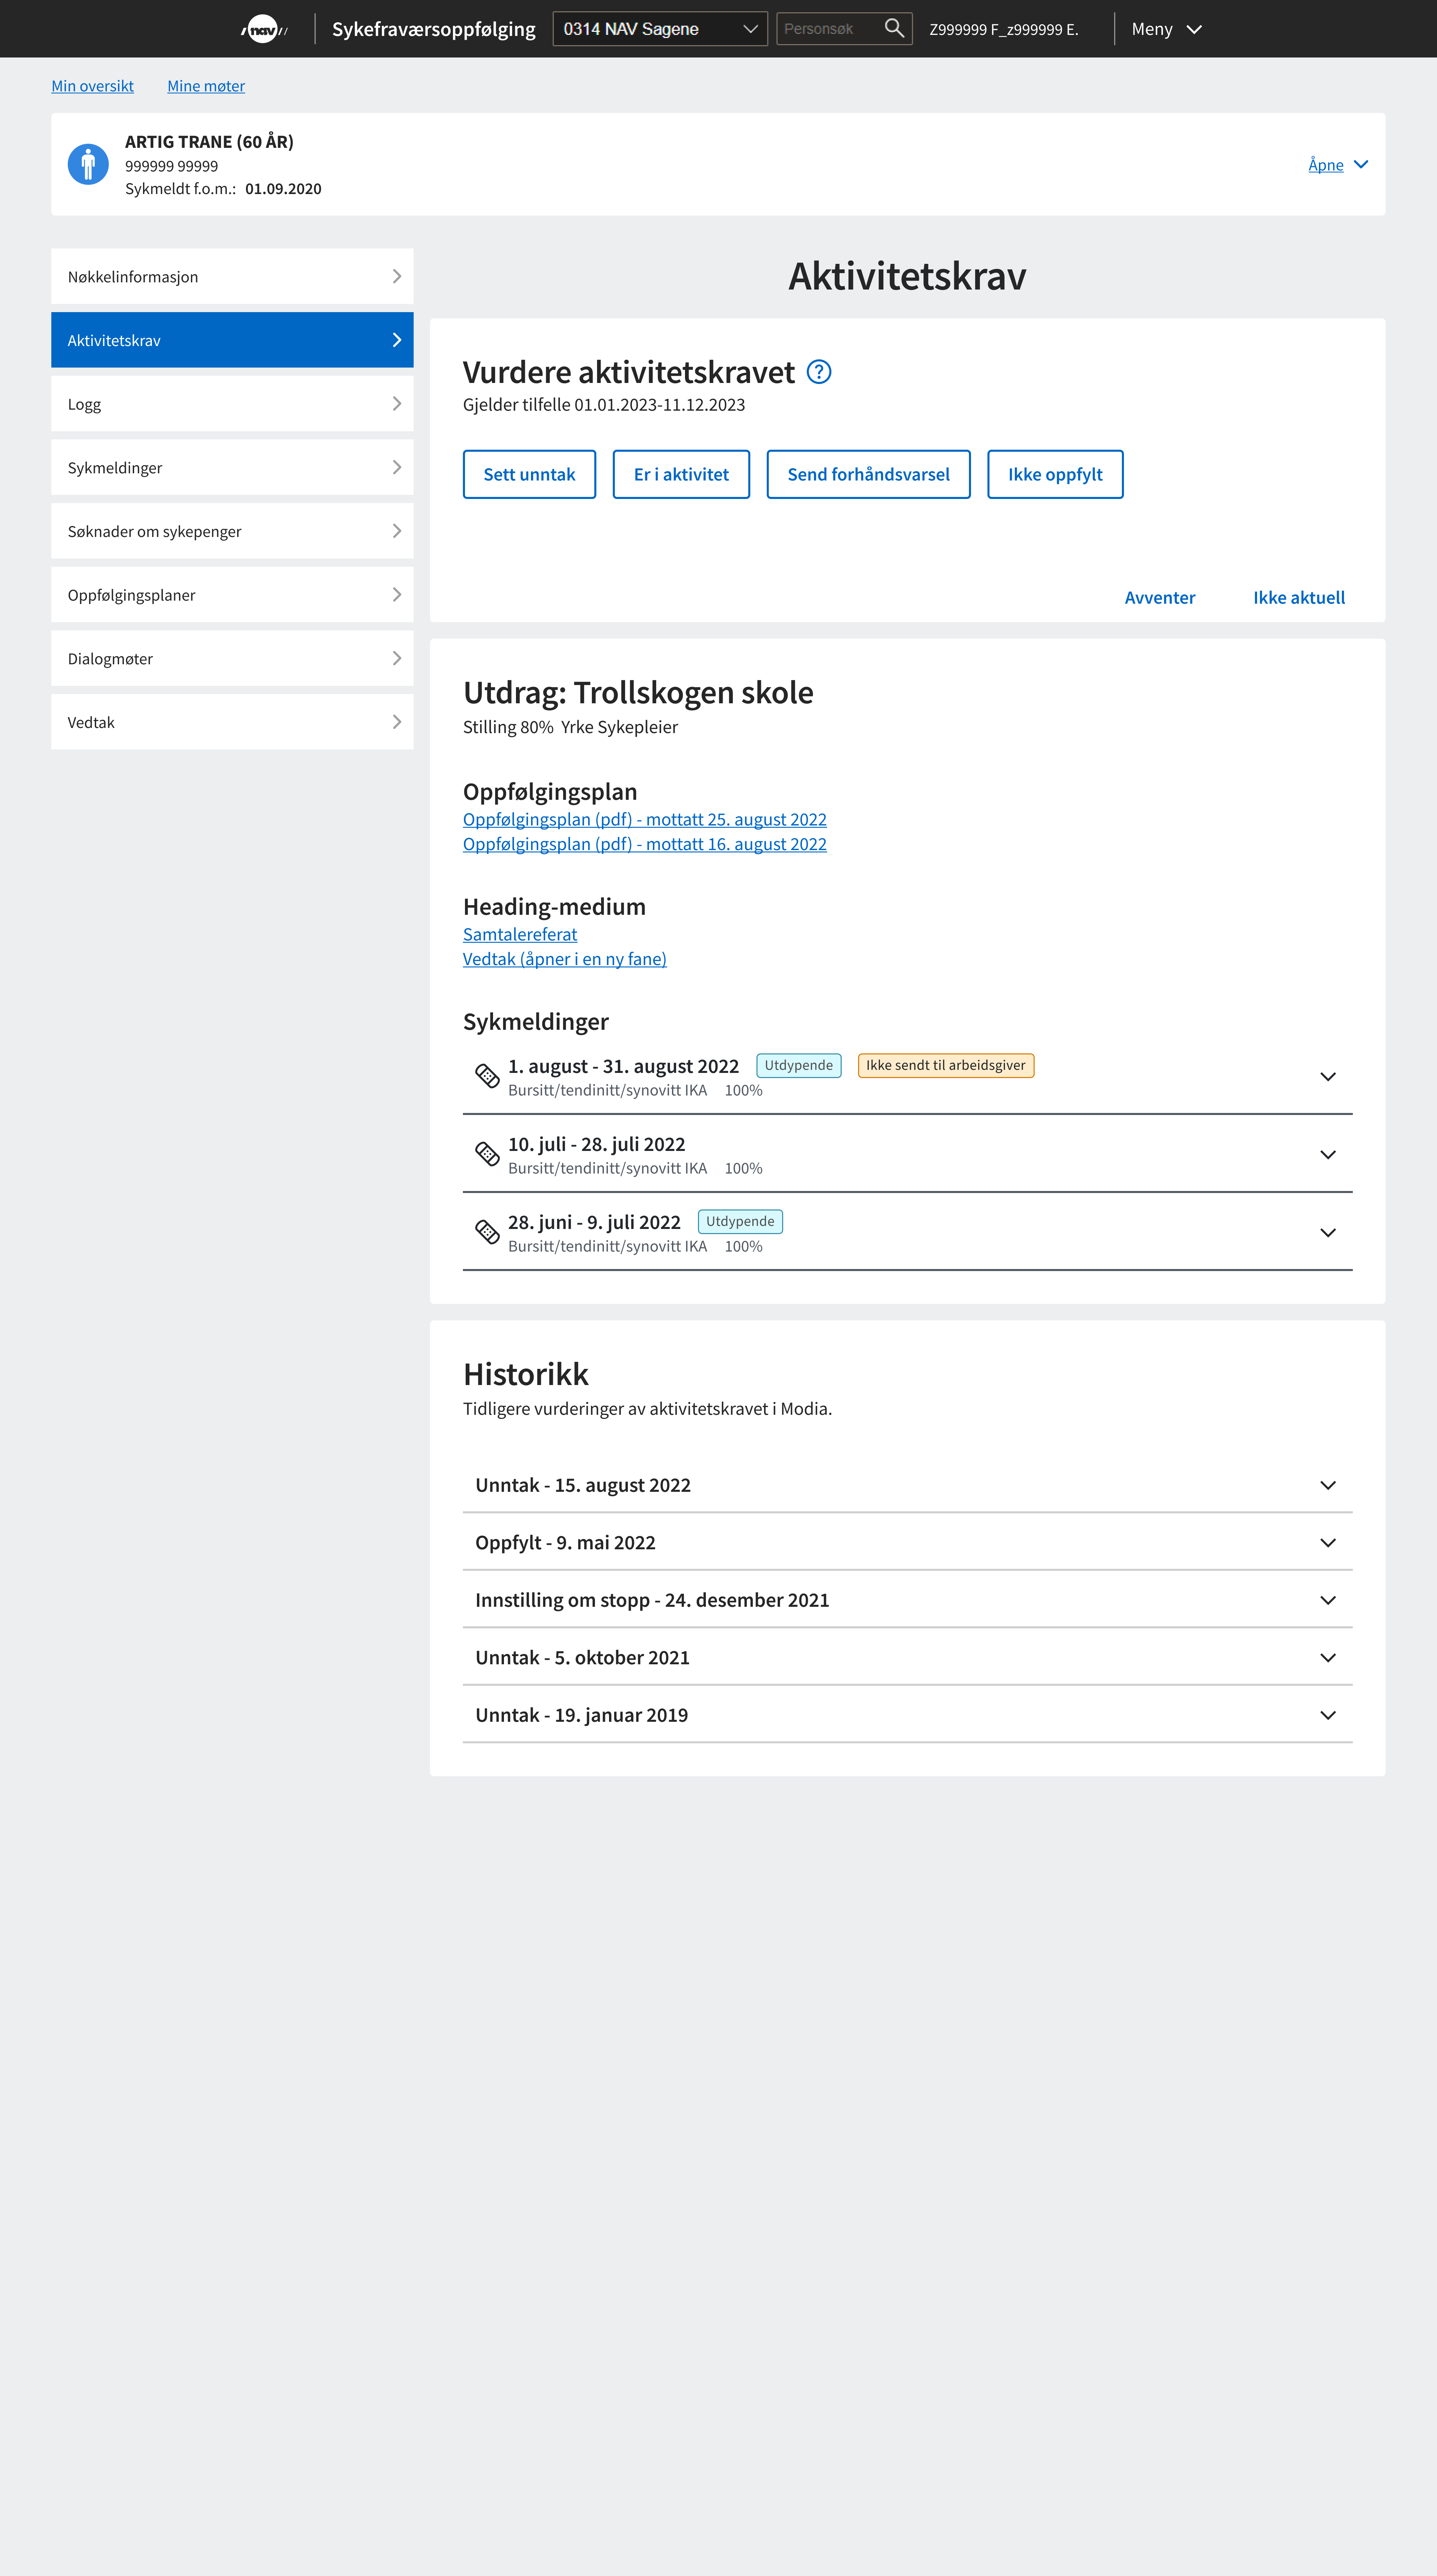Expand person info with Åpne

click(1338, 165)
